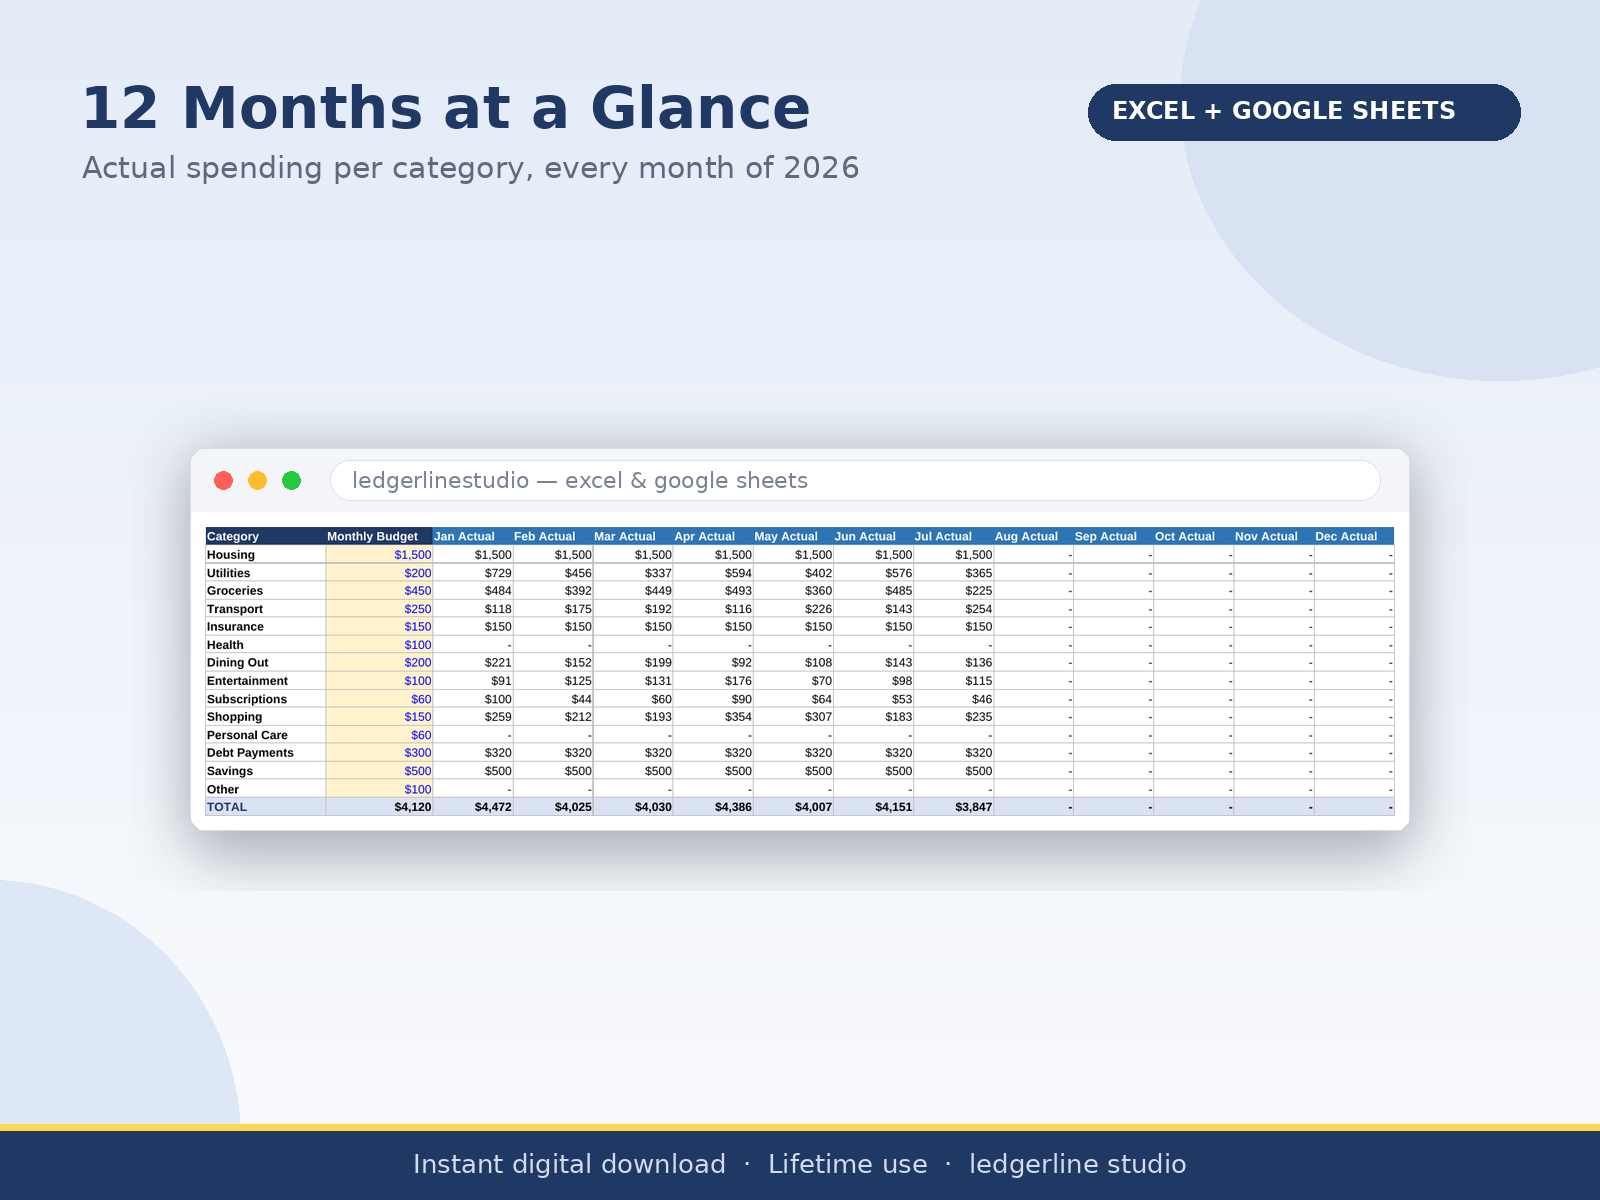Select the Utilities Jan cell $729
Image resolution: width=1600 pixels, height=1200 pixels.
pyautogui.click(x=473, y=573)
